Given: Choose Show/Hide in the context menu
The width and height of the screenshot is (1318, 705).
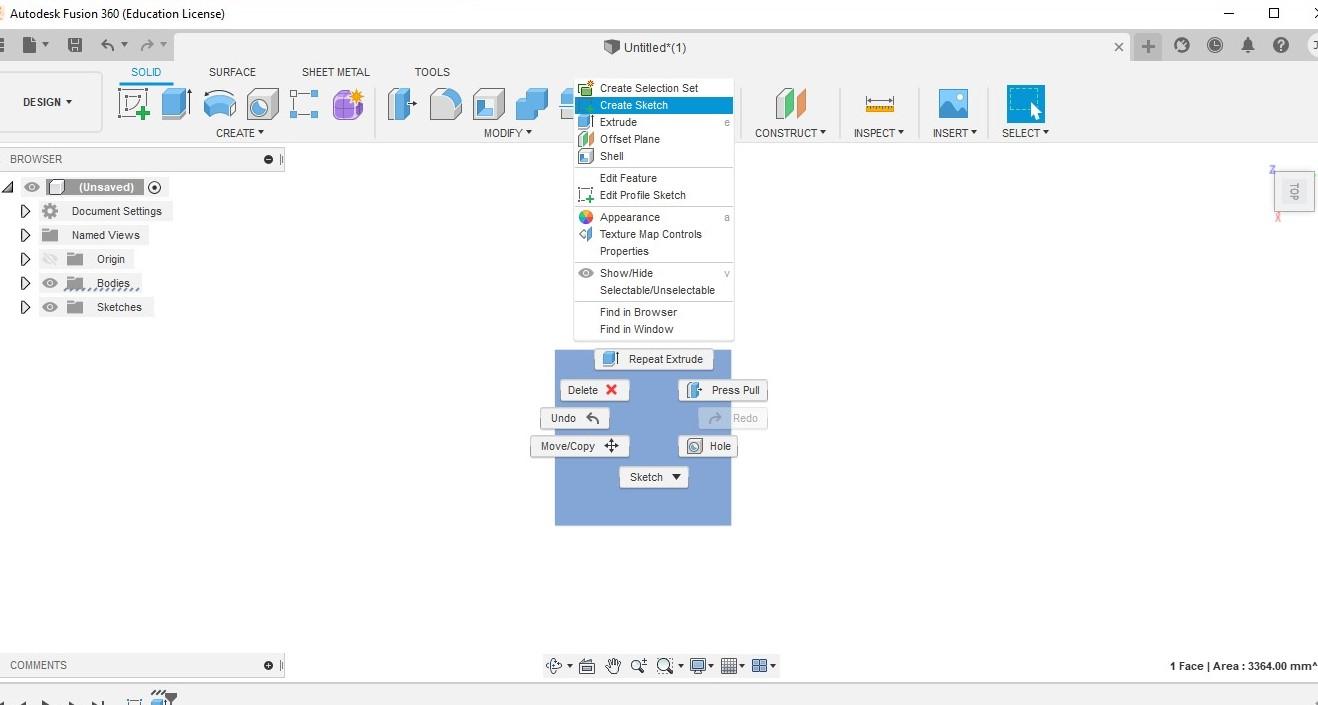Looking at the screenshot, I should coord(654,273).
